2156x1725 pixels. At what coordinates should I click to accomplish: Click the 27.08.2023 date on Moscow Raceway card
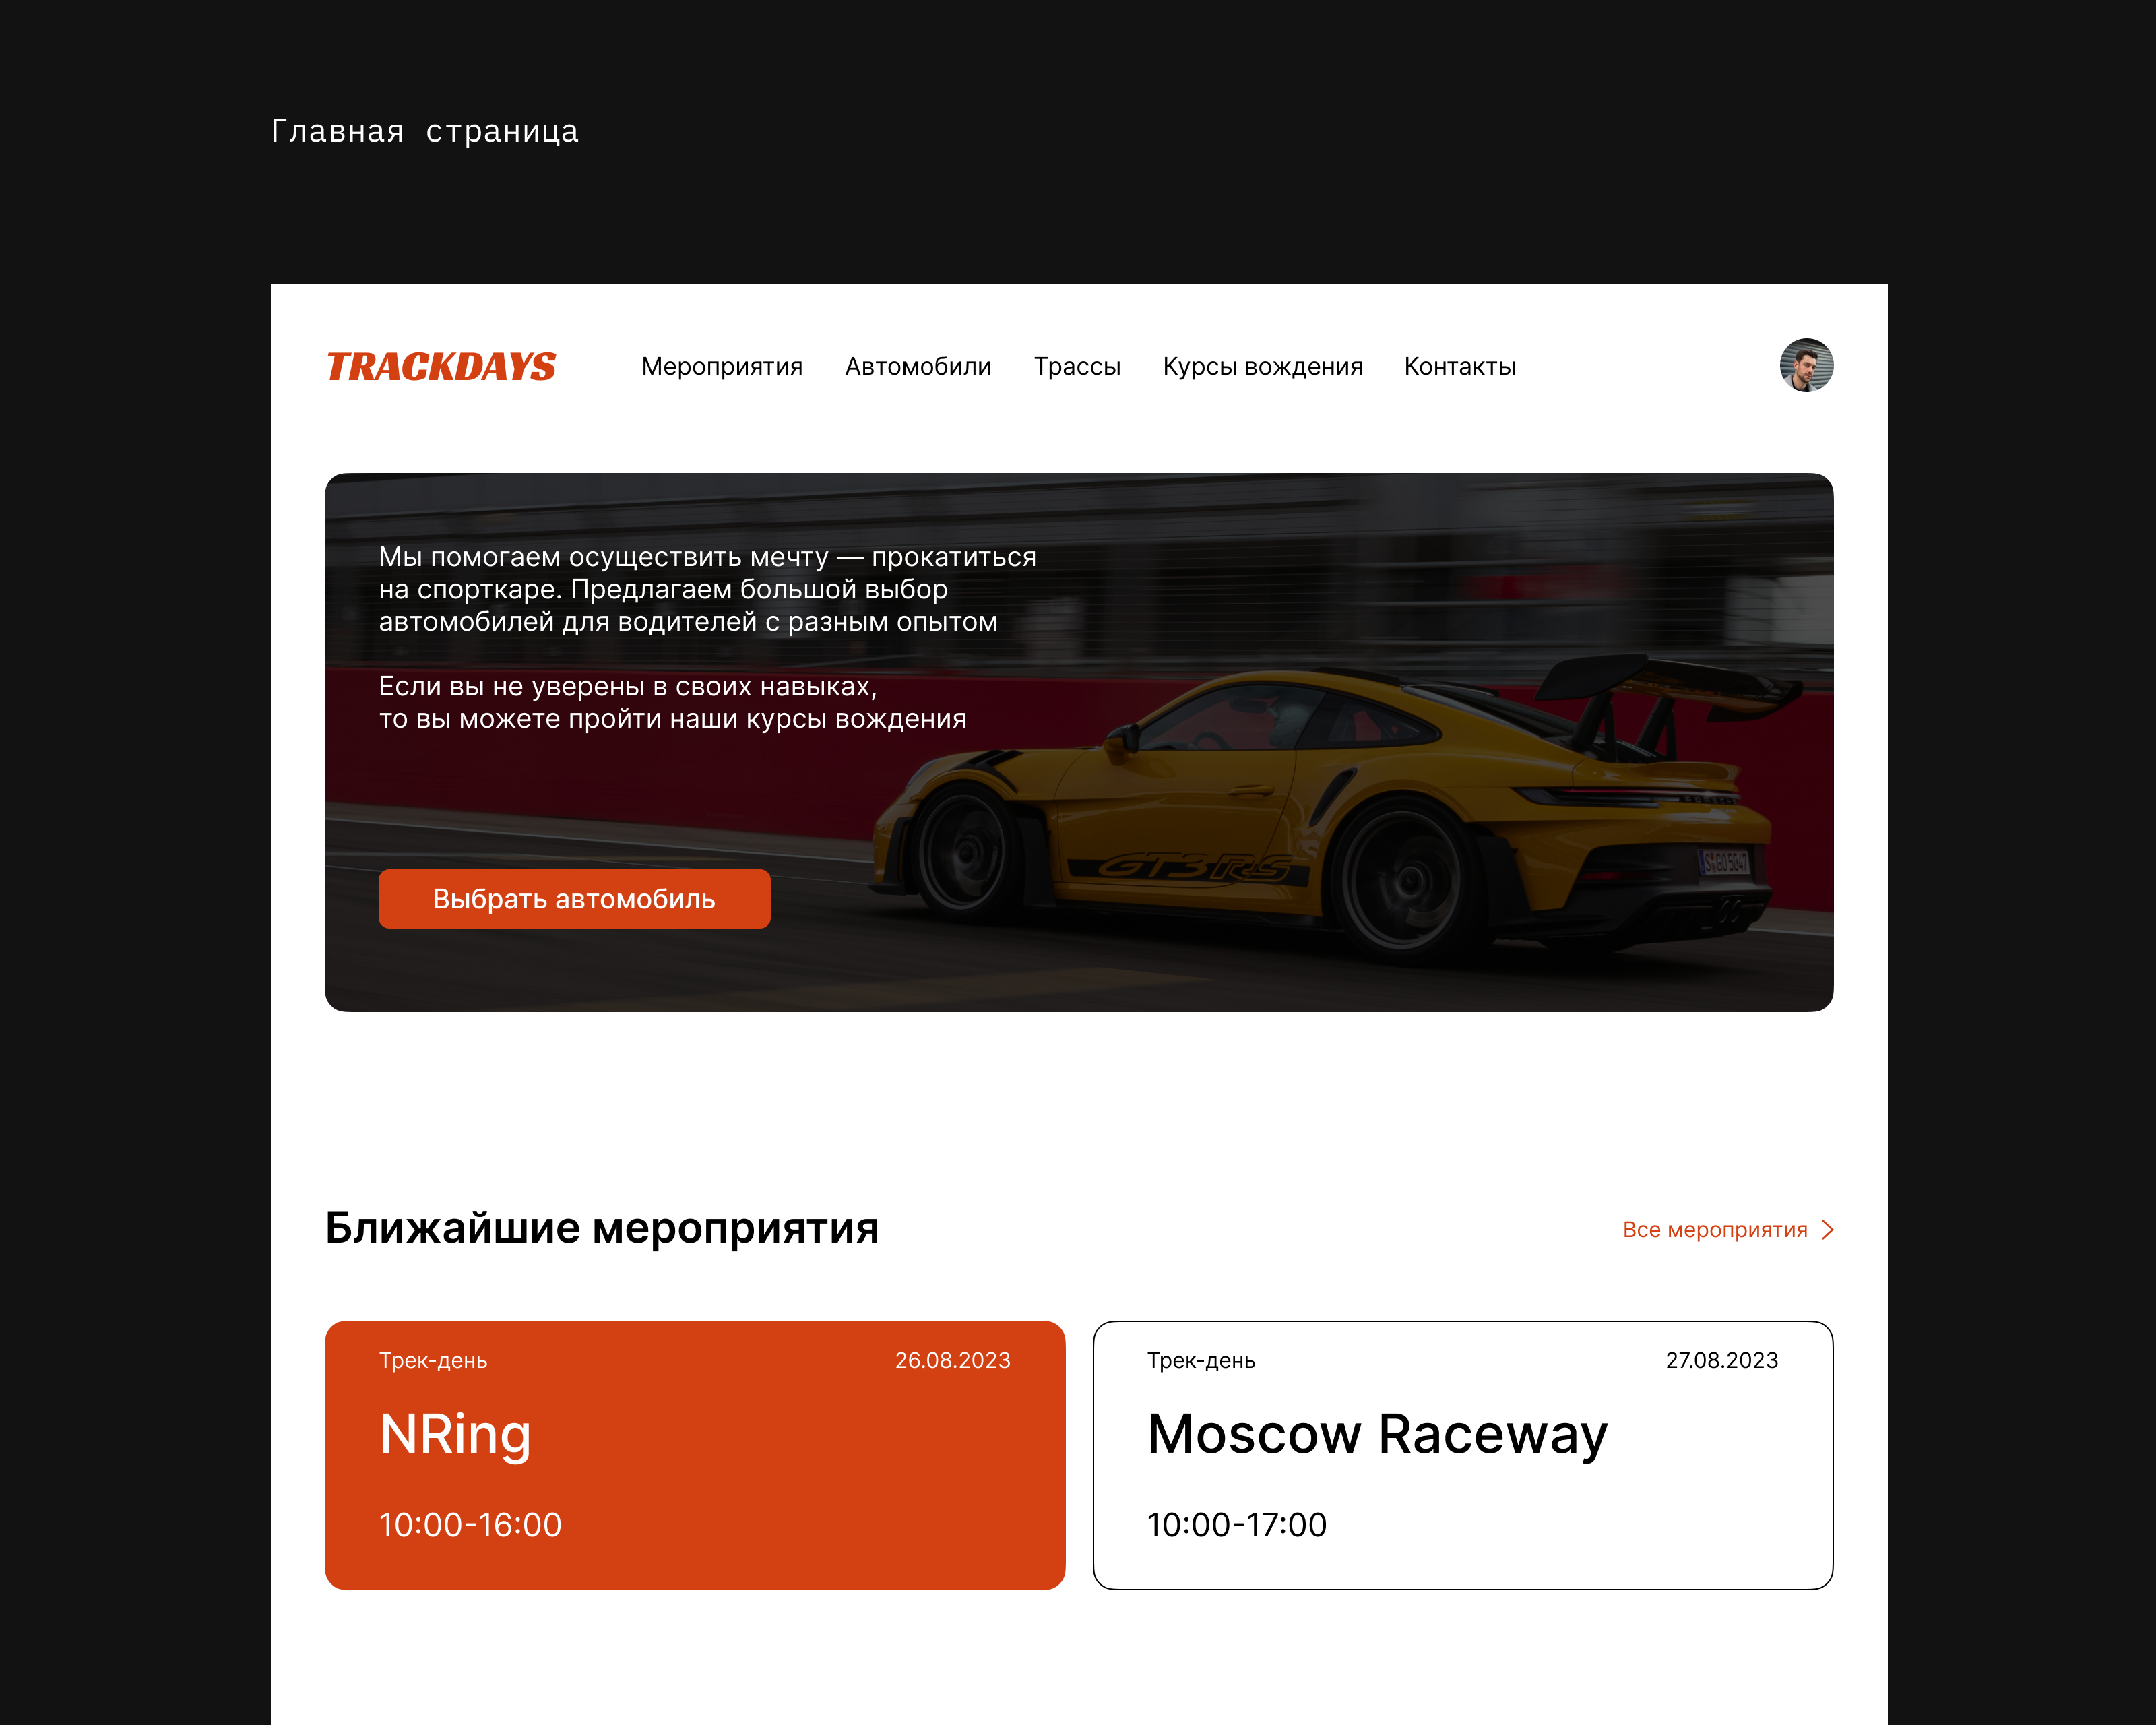pos(1721,1360)
